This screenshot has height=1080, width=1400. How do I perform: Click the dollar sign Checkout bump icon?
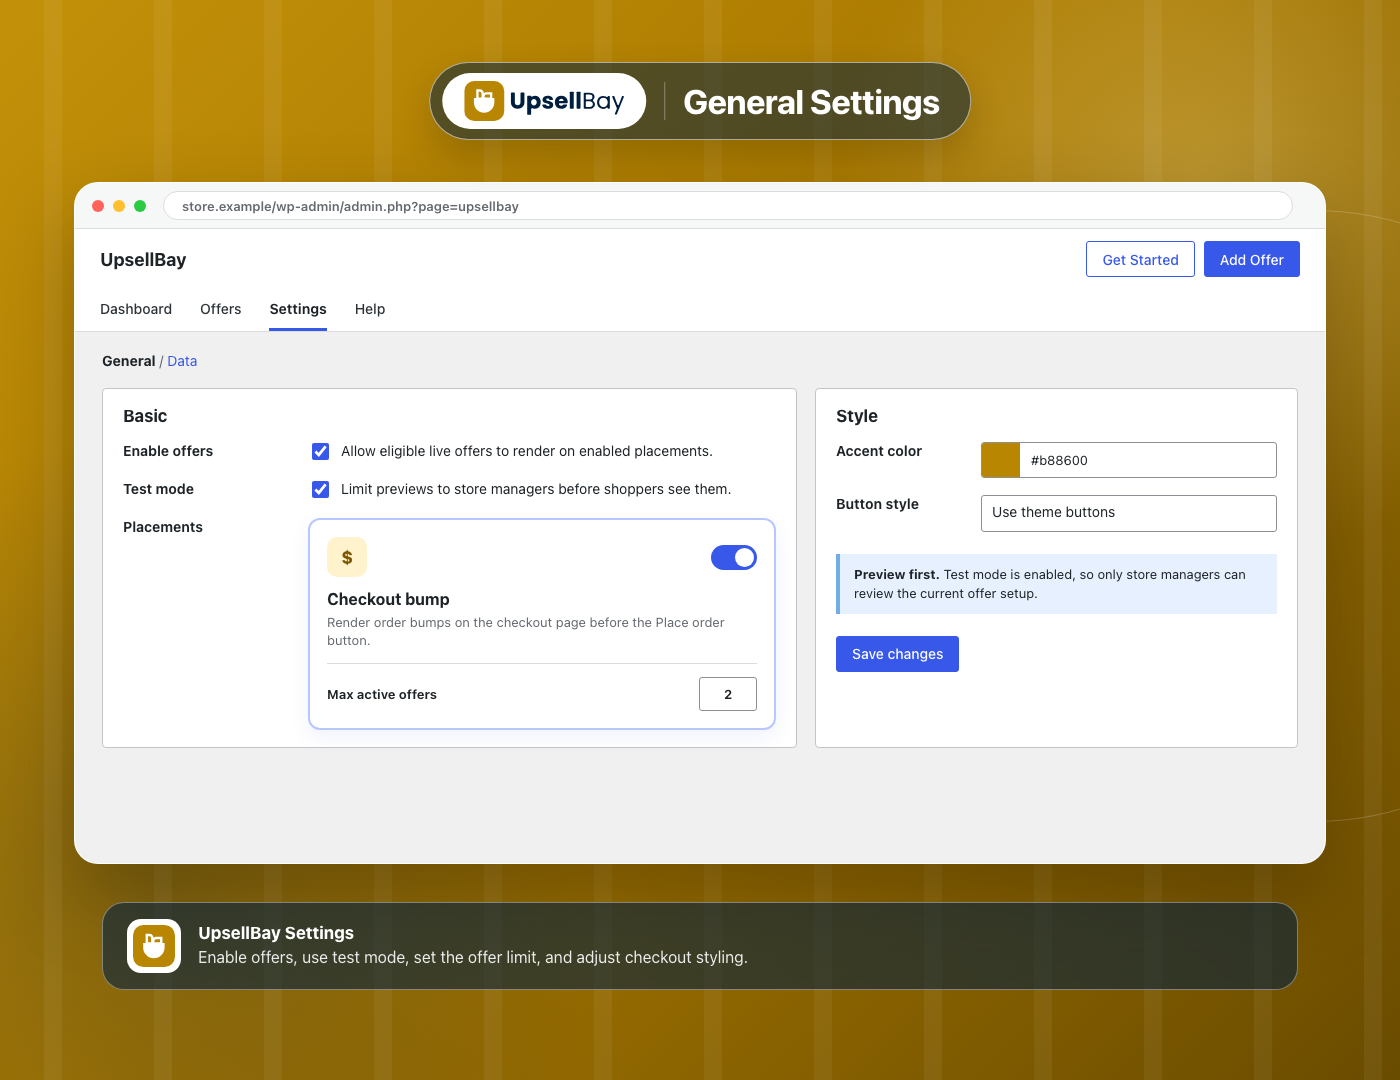[x=347, y=557]
